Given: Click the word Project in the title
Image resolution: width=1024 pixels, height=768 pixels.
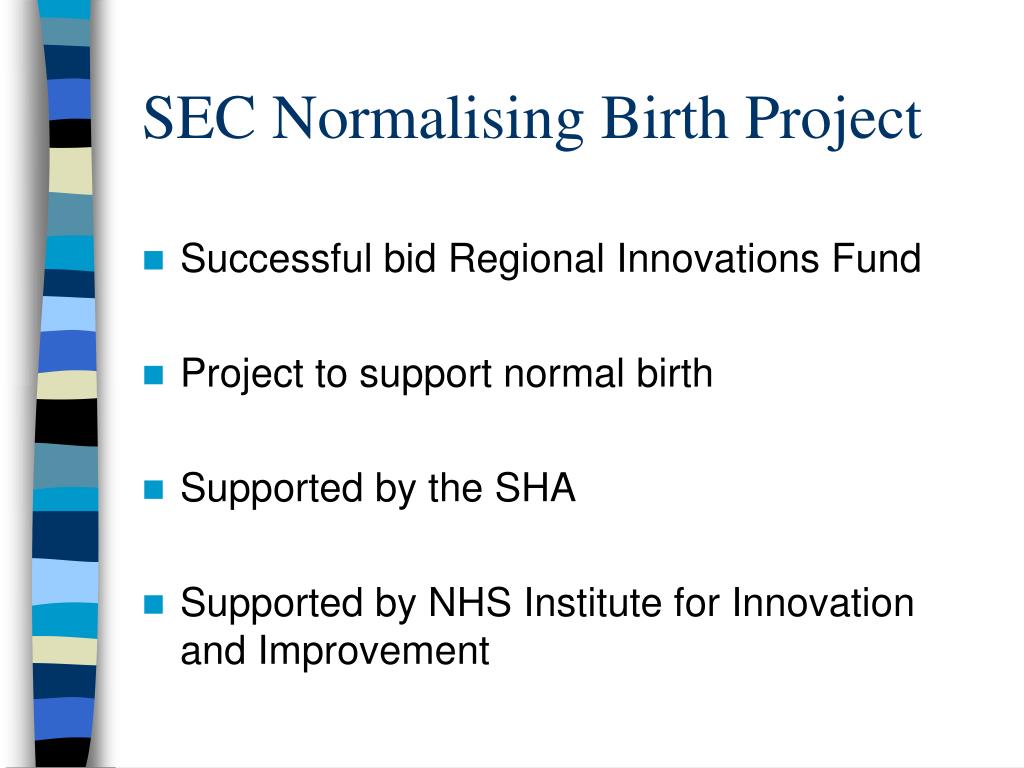Looking at the screenshot, I should pyautogui.click(x=833, y=121).
